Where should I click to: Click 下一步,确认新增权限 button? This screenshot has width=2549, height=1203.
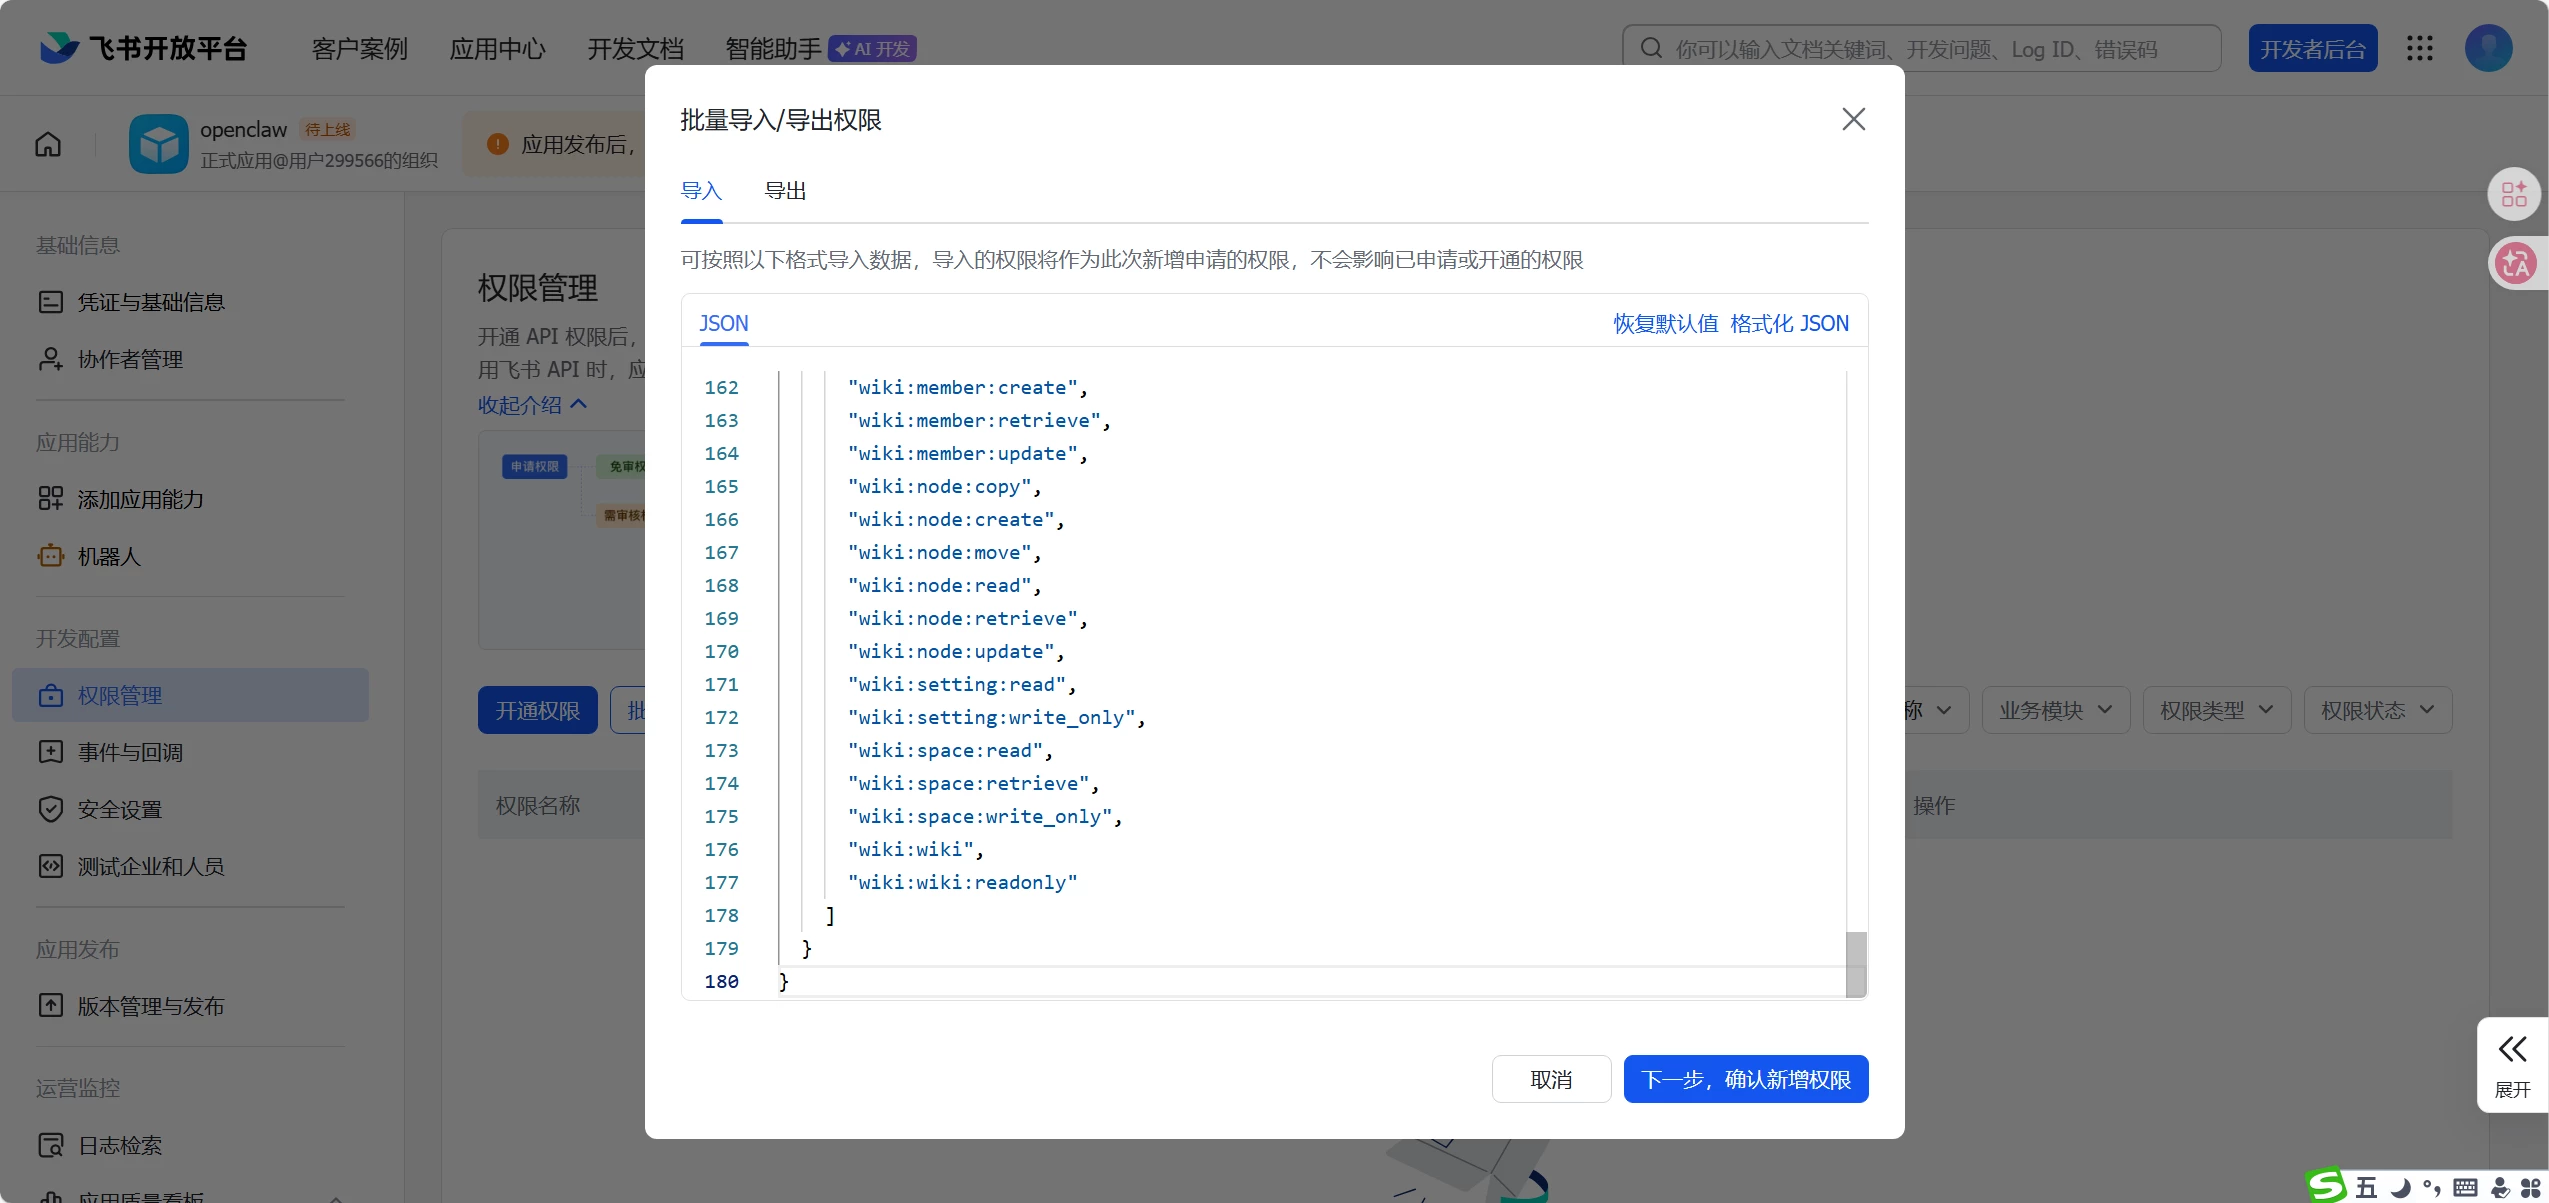point(1745,1079)
